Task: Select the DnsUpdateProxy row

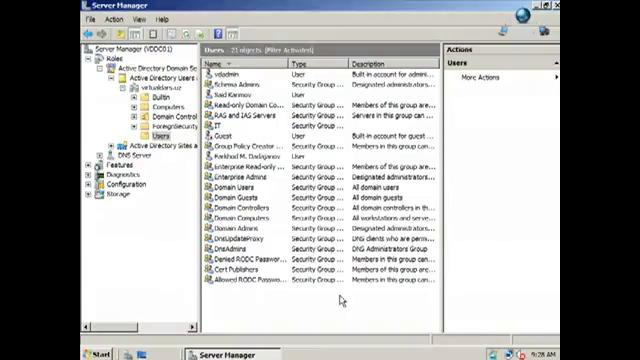Action: point(321,238)
